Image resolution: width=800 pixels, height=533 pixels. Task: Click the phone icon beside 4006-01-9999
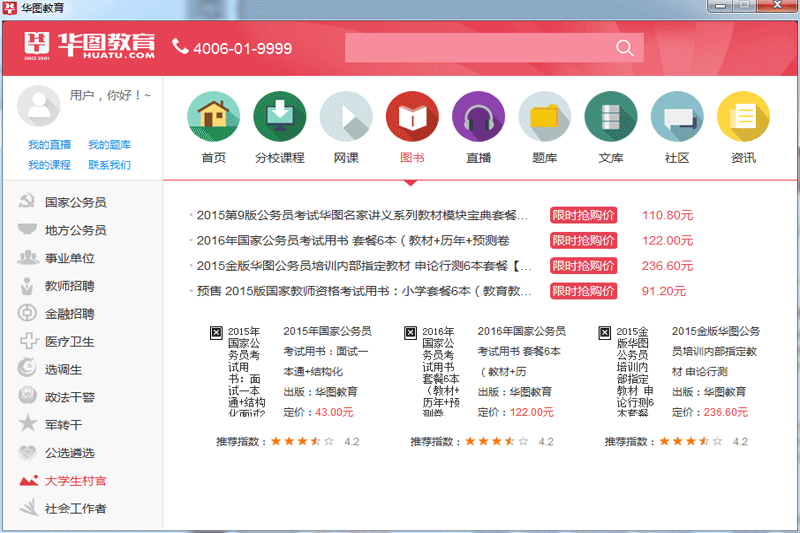tap(180, 46)
